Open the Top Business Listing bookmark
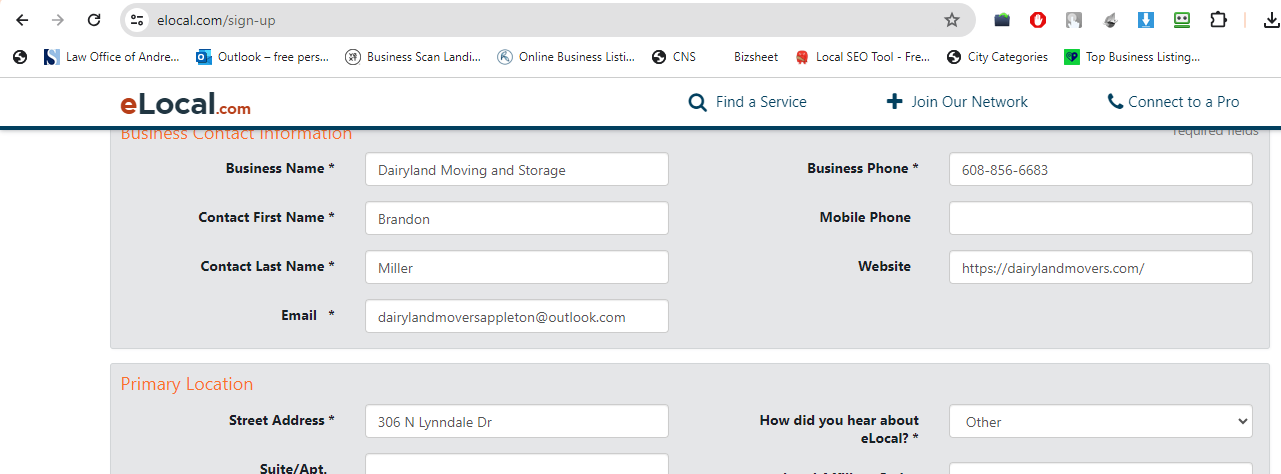Viewport: 1281px width, 474px height. click(1132, 57)
